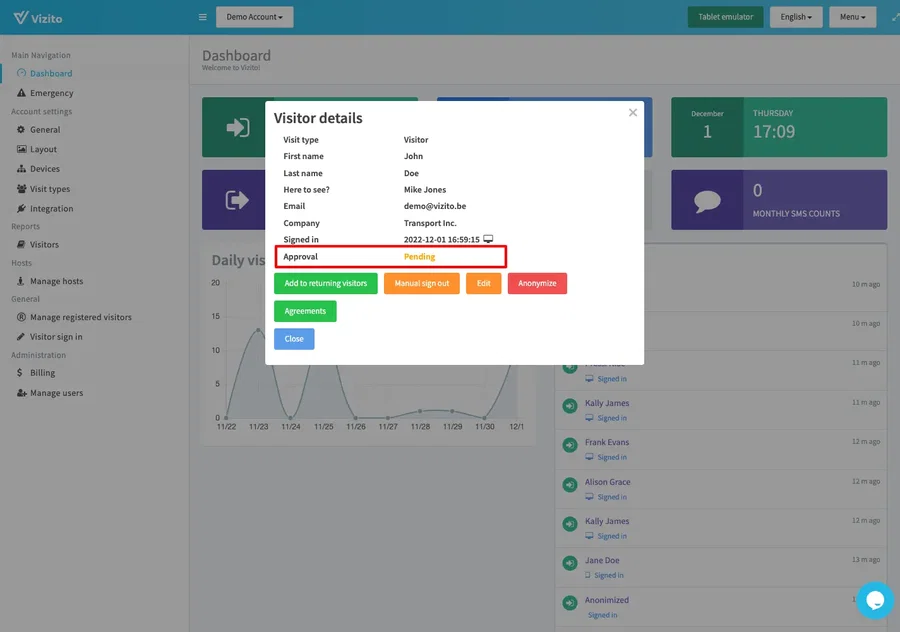
Task: Open Emergency in the sidebar
Action: click(51, 93)
